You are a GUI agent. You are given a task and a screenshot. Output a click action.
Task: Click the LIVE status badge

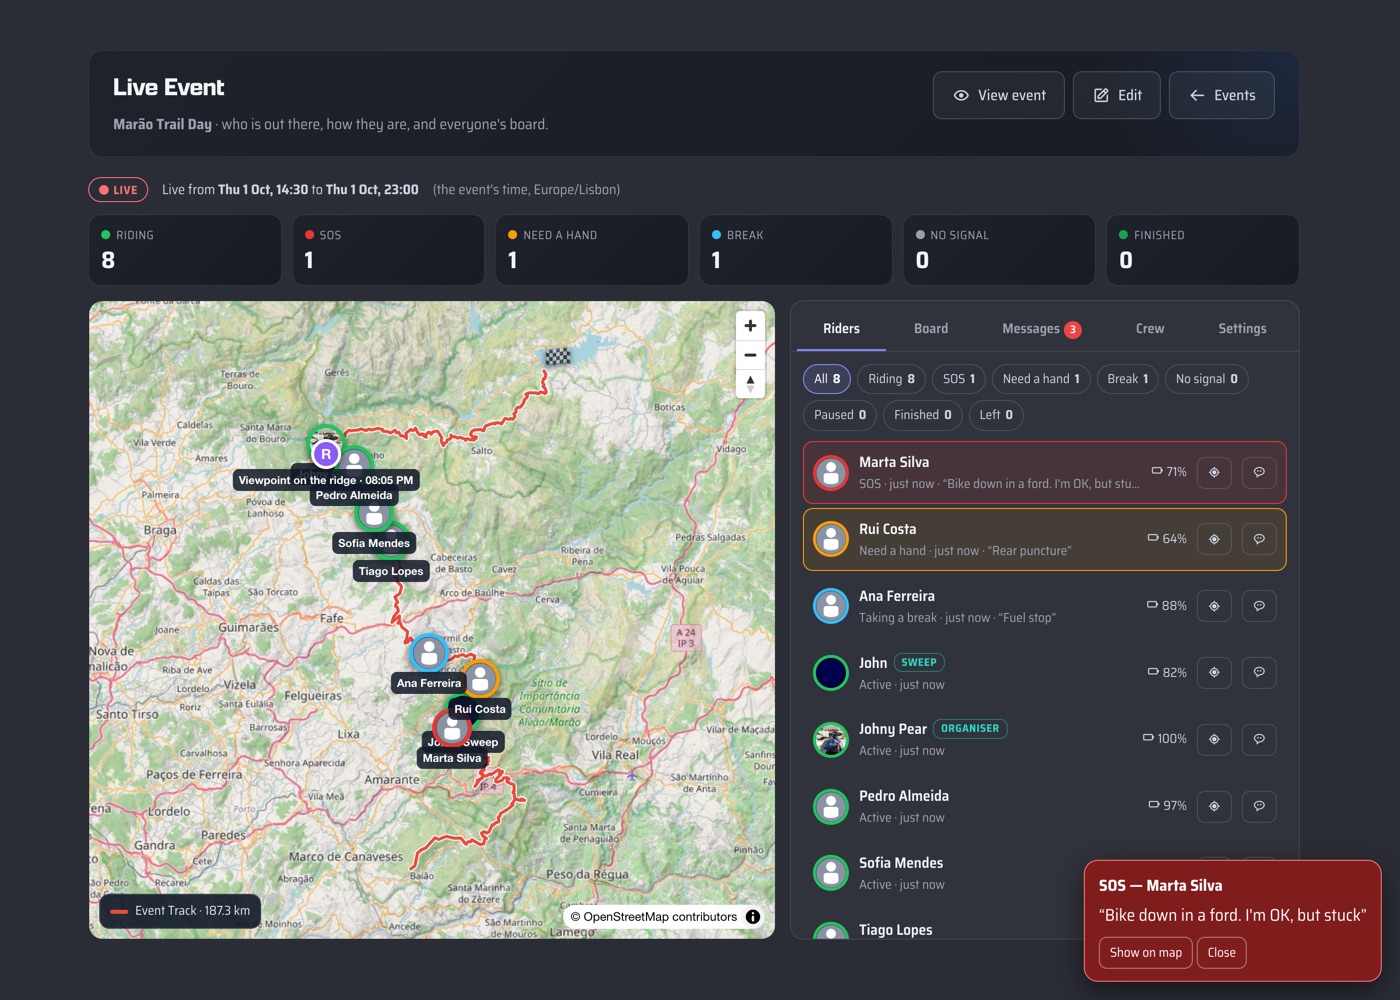[x=118, y=190]
